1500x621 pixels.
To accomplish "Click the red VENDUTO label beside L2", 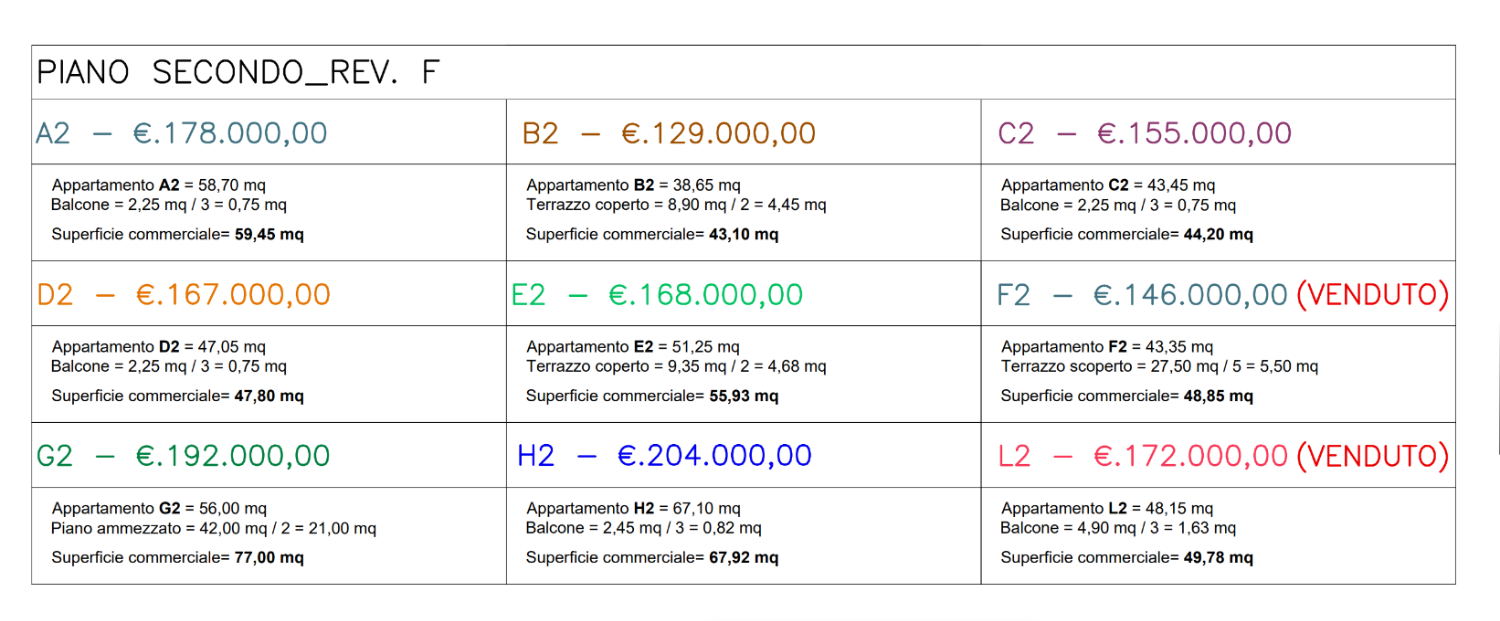I will 1372,456.
